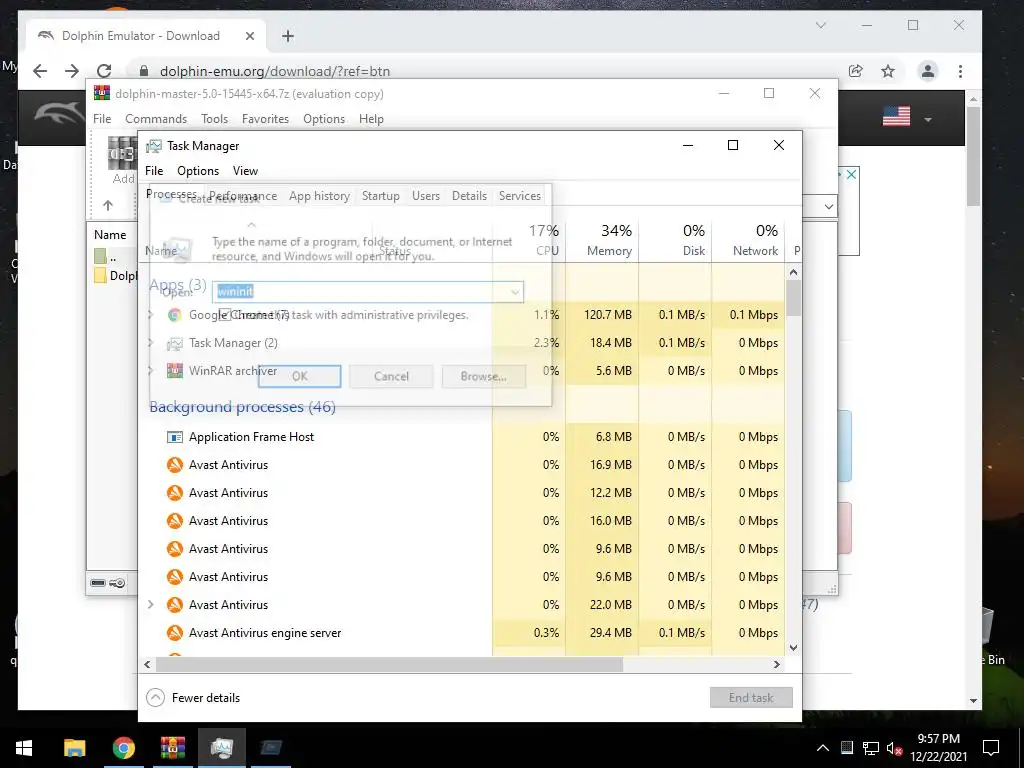Click the End task button
The width and height of the screenshot is (1024, 768).
coord(751,697)
